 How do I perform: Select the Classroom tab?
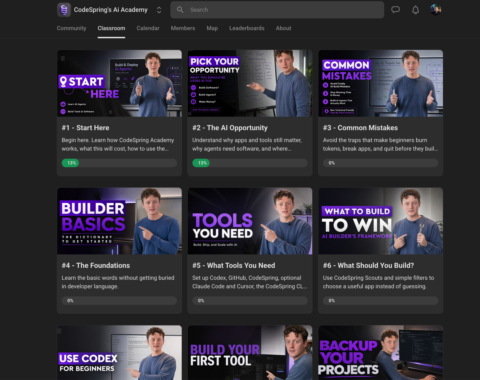(x=111, y=28)
